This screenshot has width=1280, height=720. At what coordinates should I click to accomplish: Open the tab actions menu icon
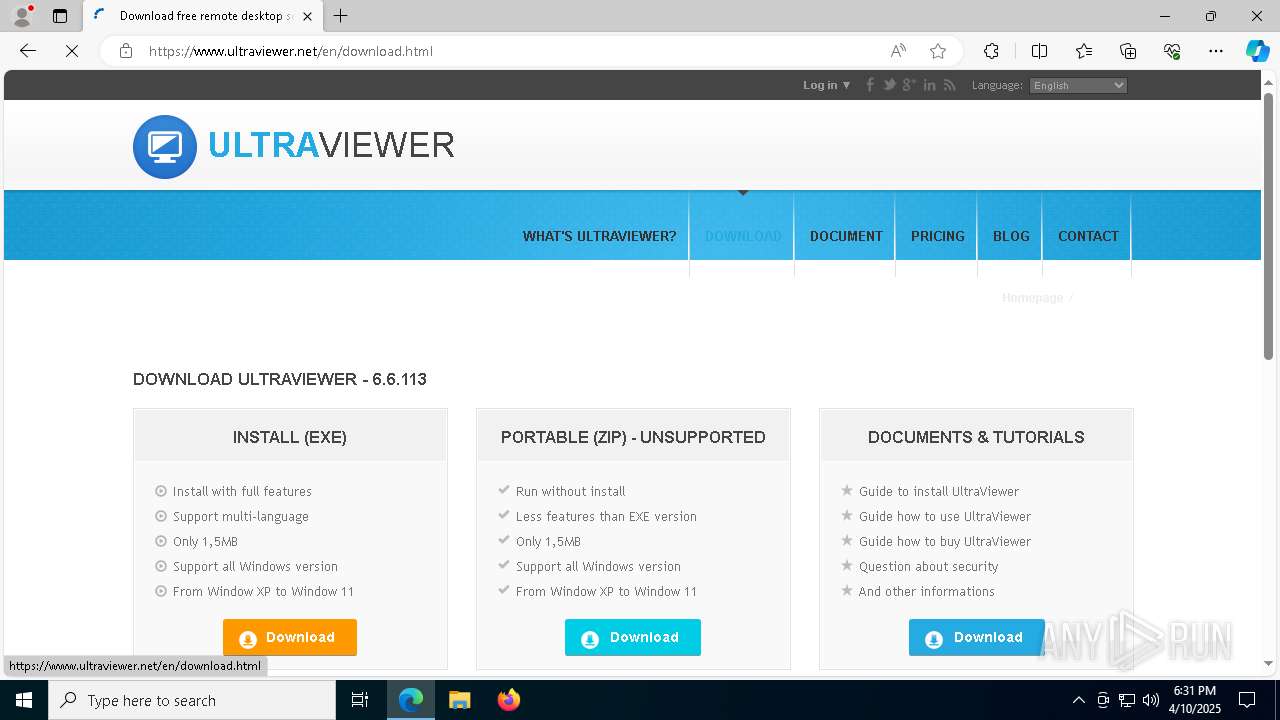pyautogui.click(x=60, y=16)
